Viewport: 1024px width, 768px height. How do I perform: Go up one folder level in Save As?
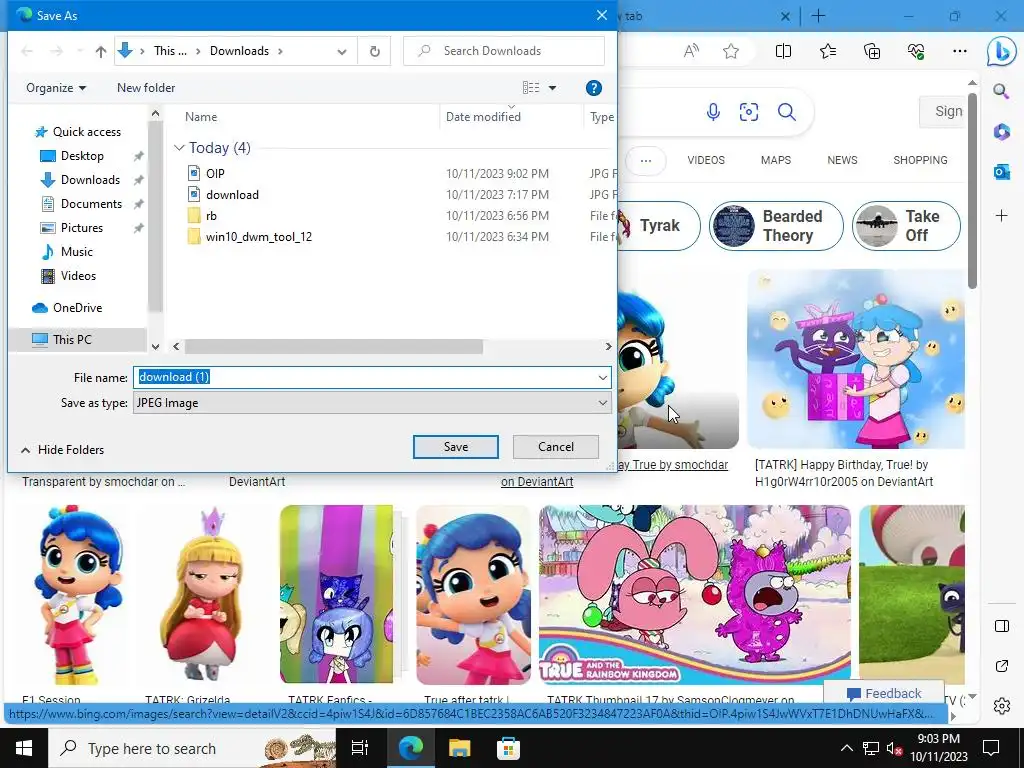(101, 51)
